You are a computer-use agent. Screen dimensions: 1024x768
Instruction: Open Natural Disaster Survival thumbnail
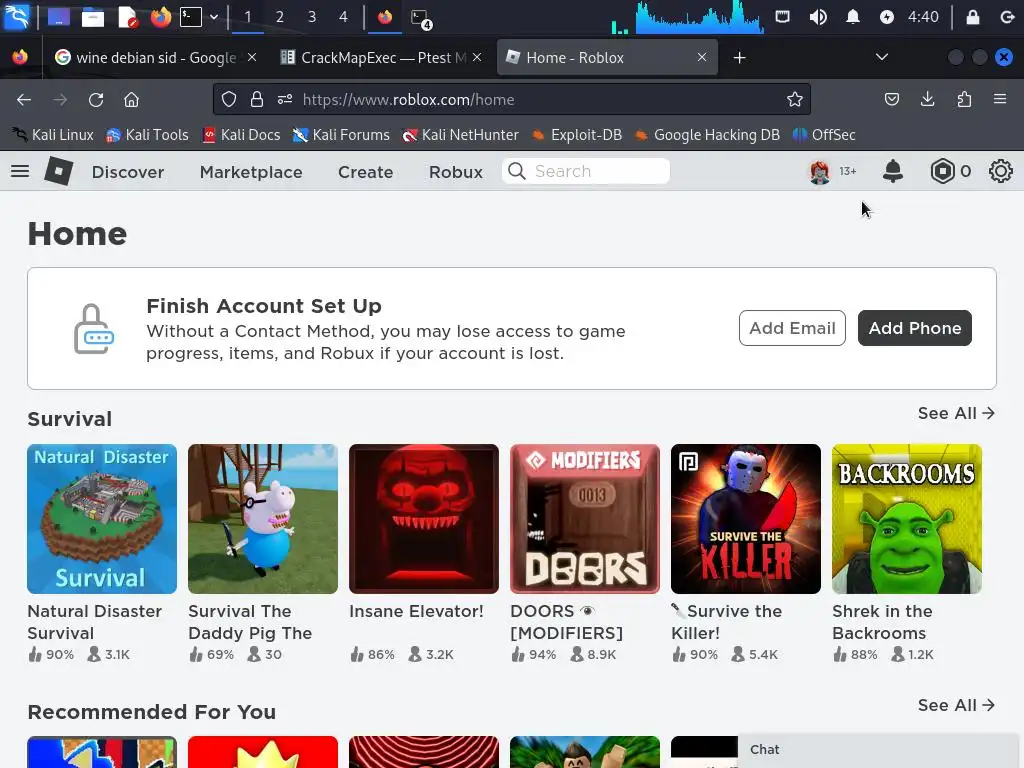(102, 519)
